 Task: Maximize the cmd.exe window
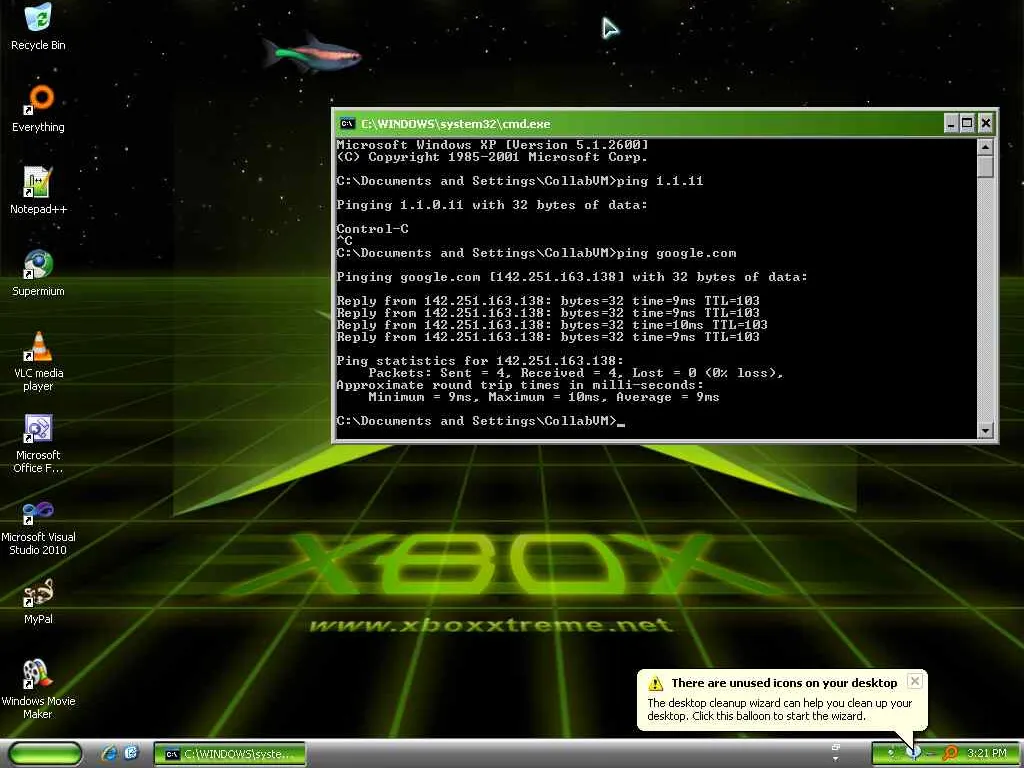(968, 123)
